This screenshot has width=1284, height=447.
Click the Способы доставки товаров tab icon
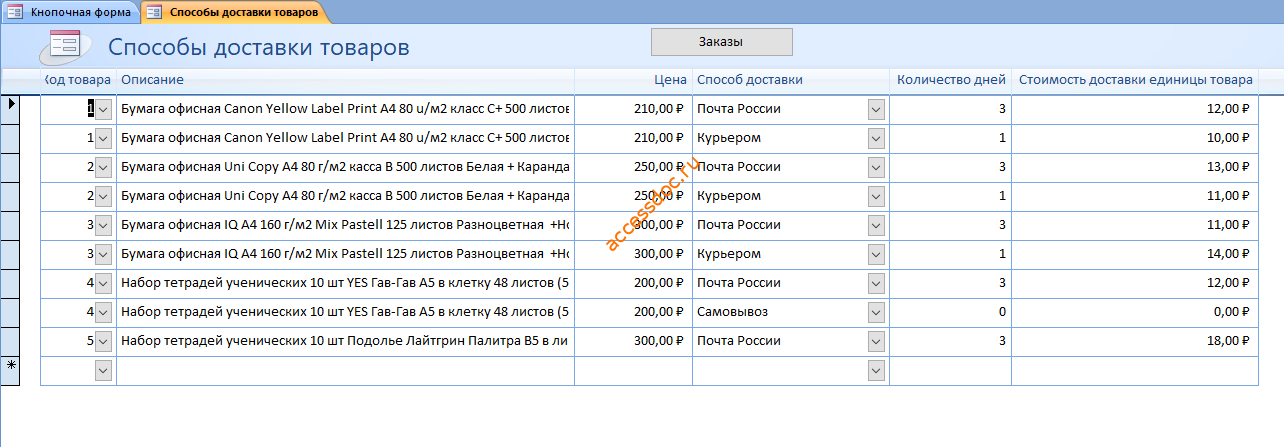(x=155, y=13)
